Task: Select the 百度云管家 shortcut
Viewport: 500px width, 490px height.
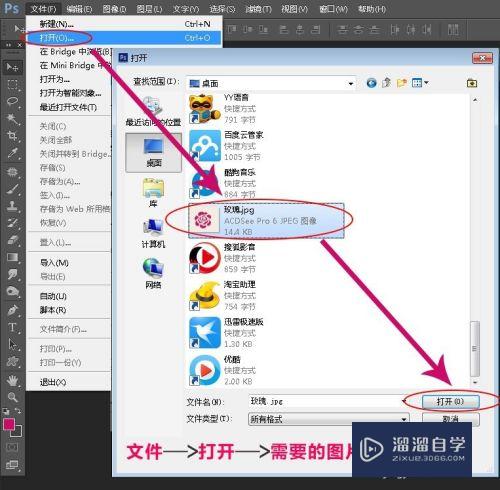Action: [x=226, y=146]
